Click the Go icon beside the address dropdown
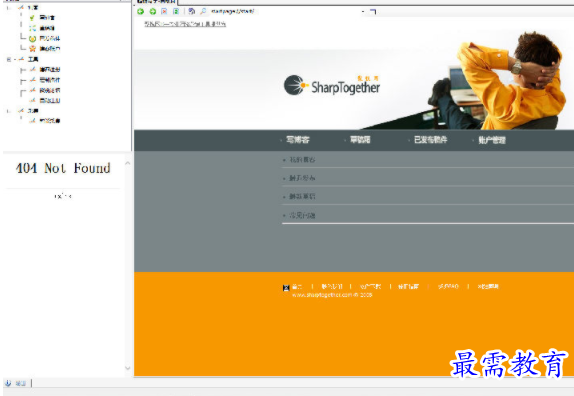The height and width of the screenshot is (396, 574). click(x=373, y=12)
